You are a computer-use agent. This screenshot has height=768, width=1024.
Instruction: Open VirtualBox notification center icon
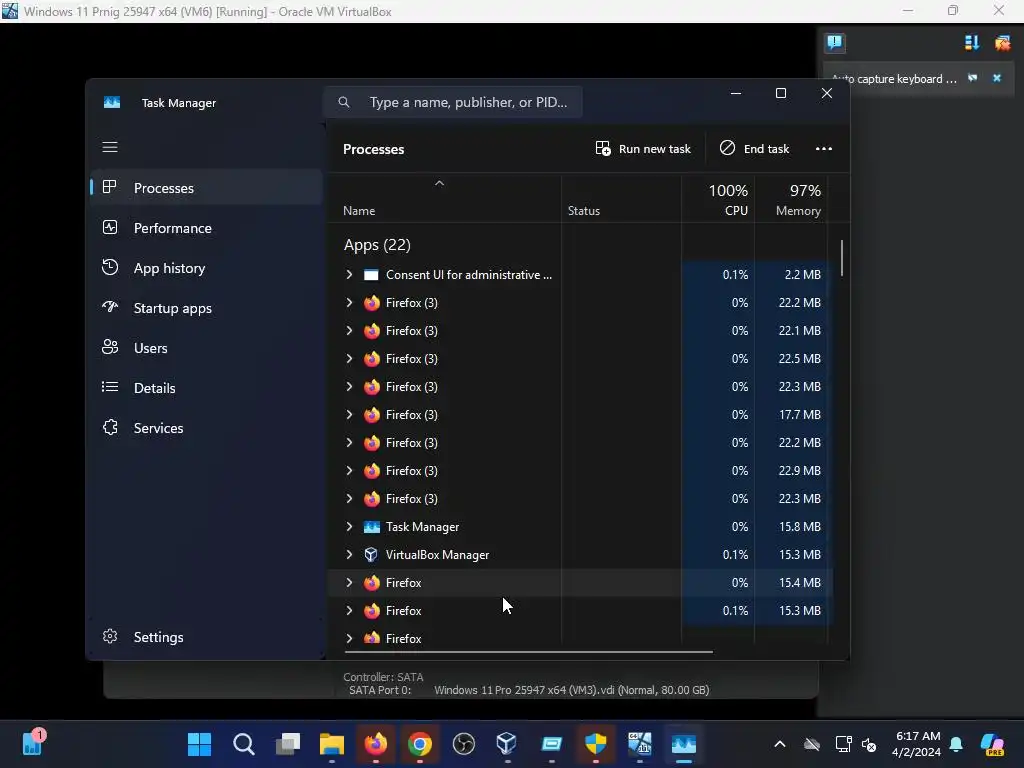835,43
